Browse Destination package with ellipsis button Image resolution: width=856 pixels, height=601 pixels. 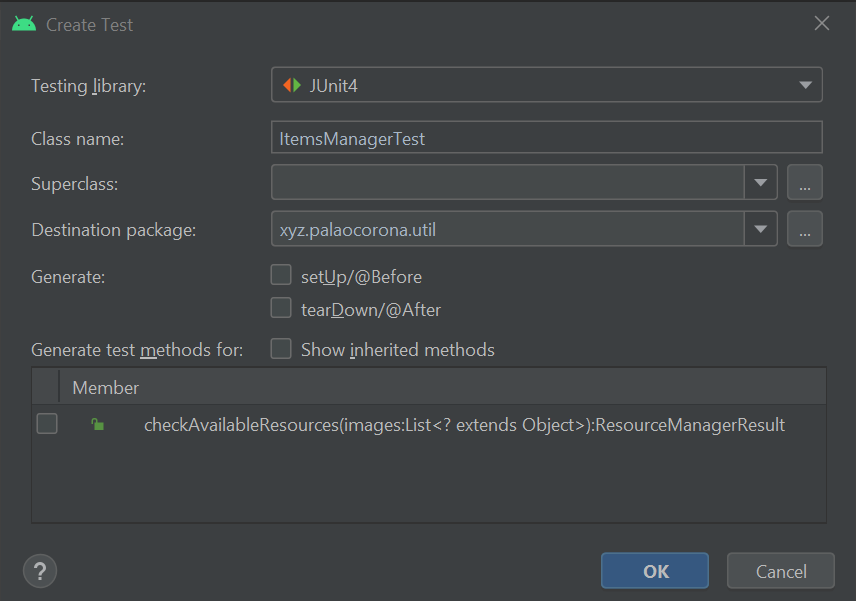click(x=805, y=229)
